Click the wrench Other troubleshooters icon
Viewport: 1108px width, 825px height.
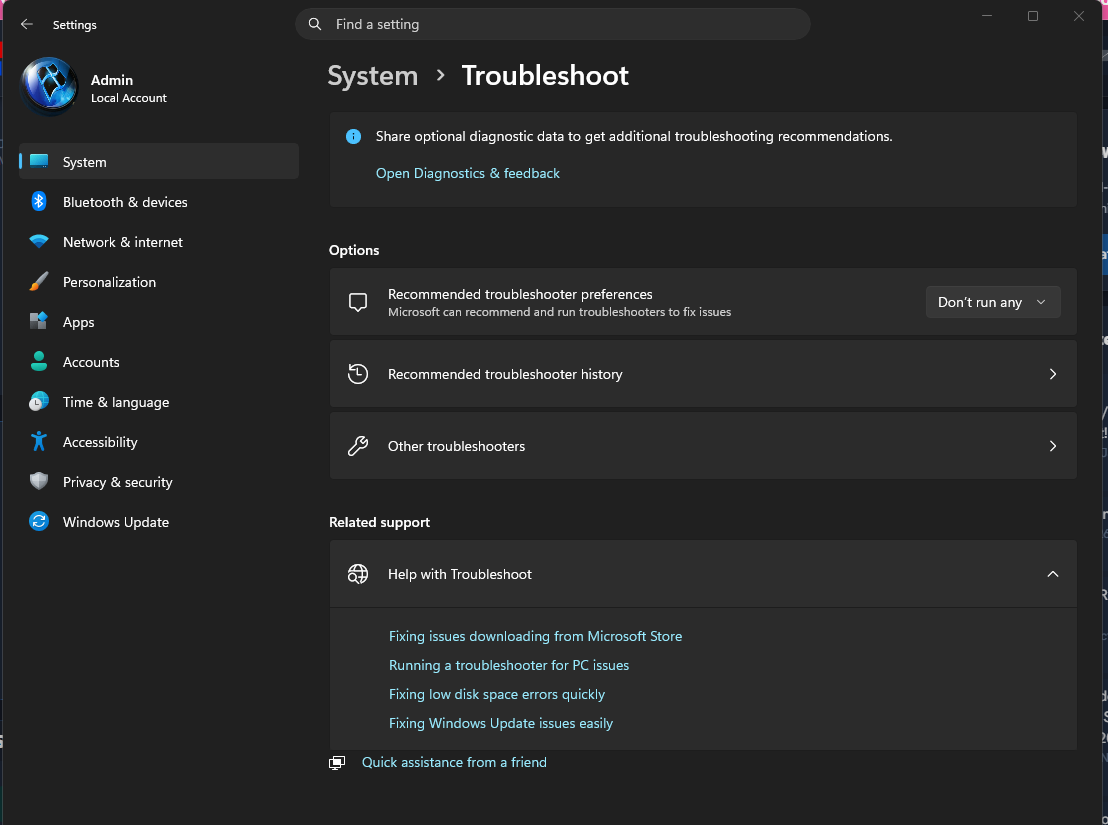click(x=358, y=446)
